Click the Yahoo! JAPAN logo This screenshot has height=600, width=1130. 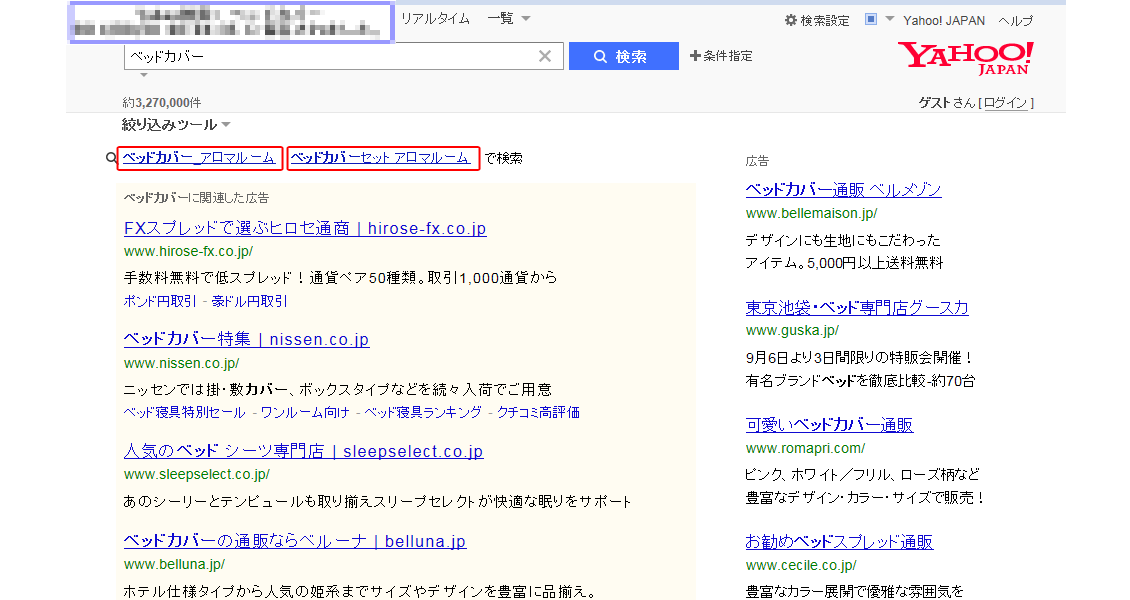(965, 58)
